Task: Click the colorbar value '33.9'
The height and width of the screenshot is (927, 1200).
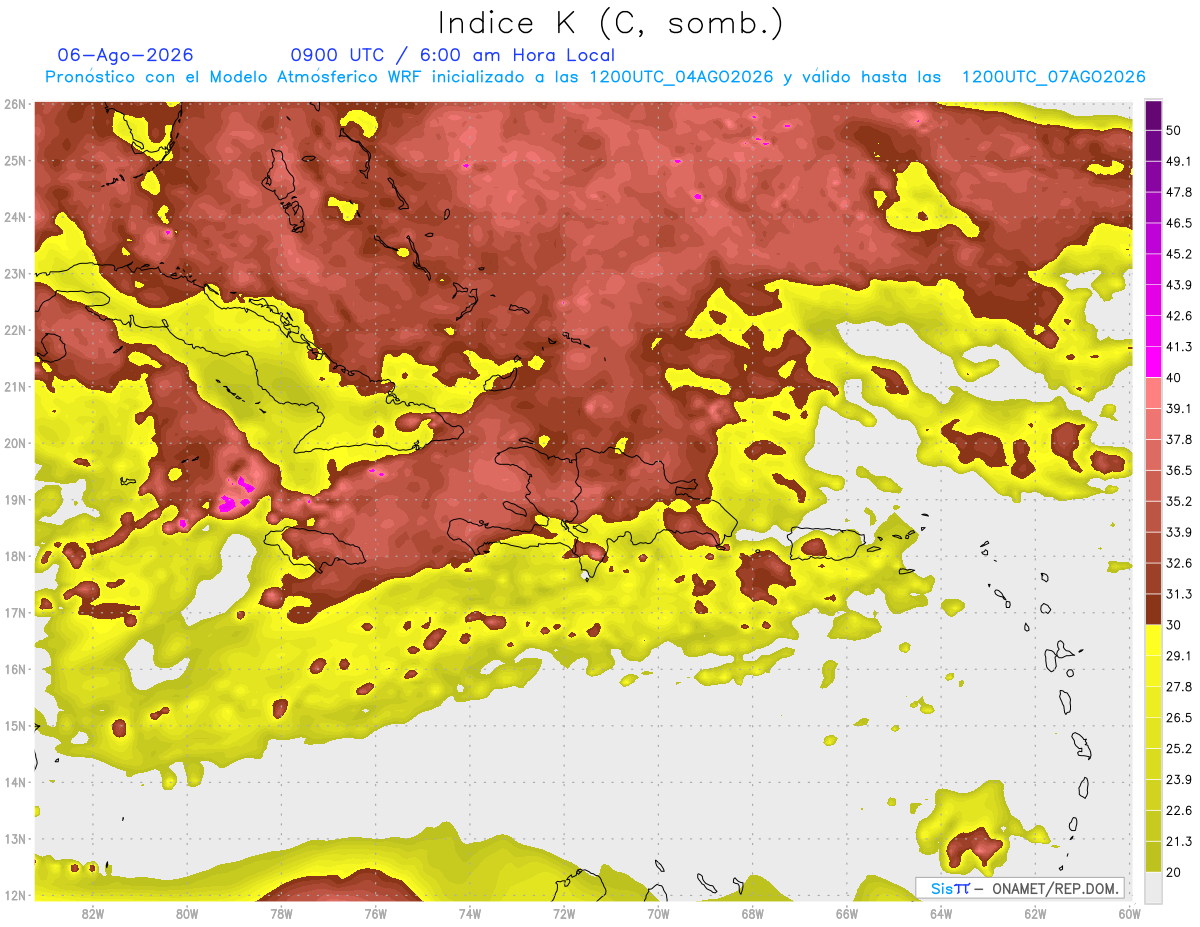Action: 1179,532
